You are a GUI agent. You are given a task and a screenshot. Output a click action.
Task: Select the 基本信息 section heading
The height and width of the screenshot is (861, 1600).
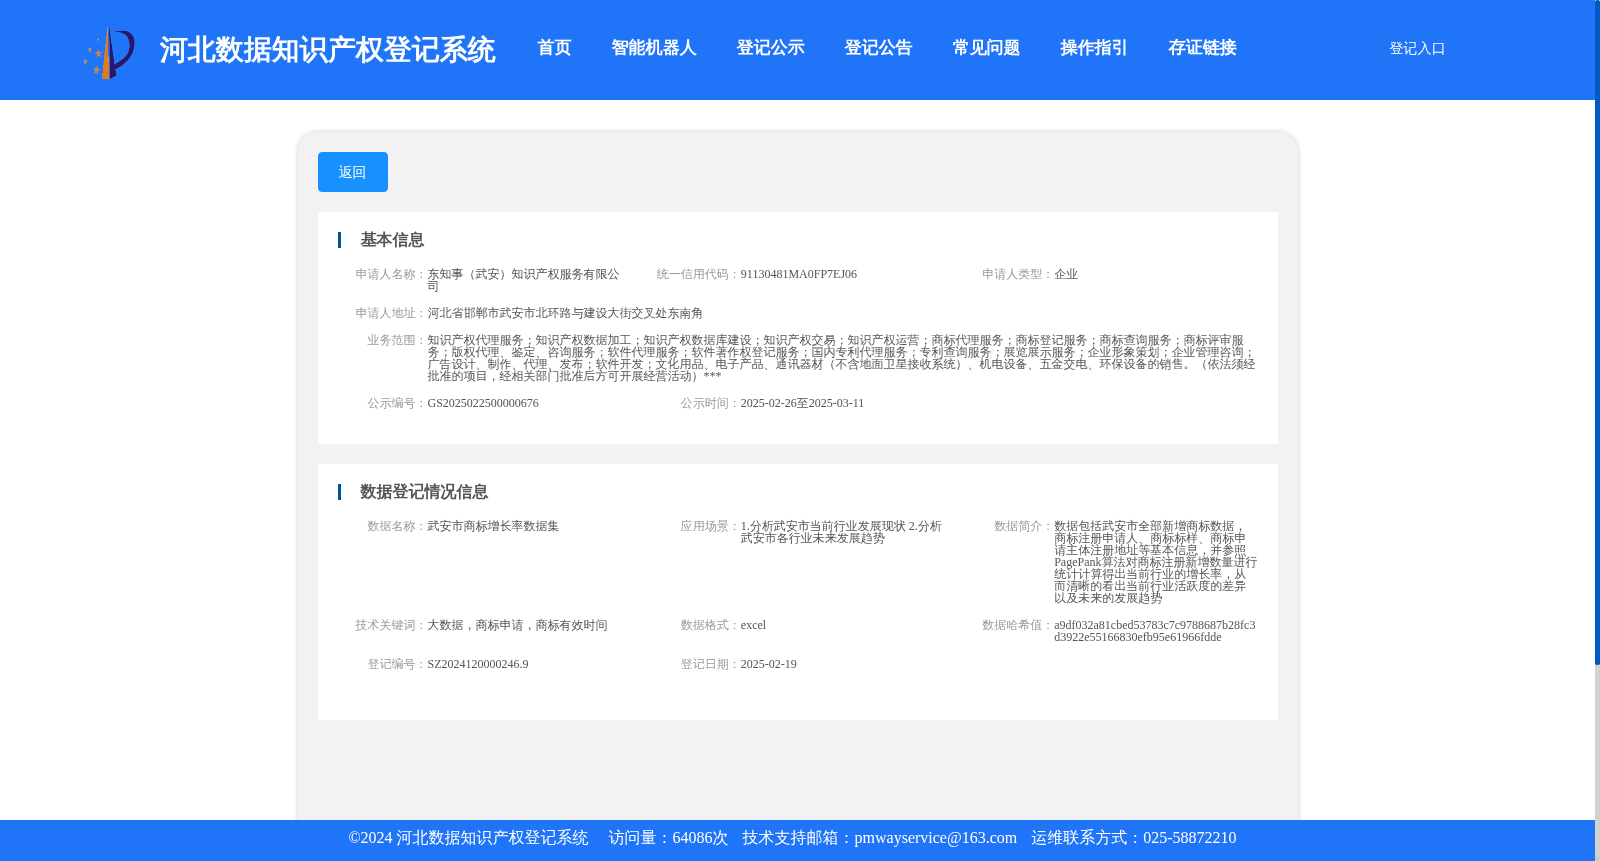click(392, 240)
